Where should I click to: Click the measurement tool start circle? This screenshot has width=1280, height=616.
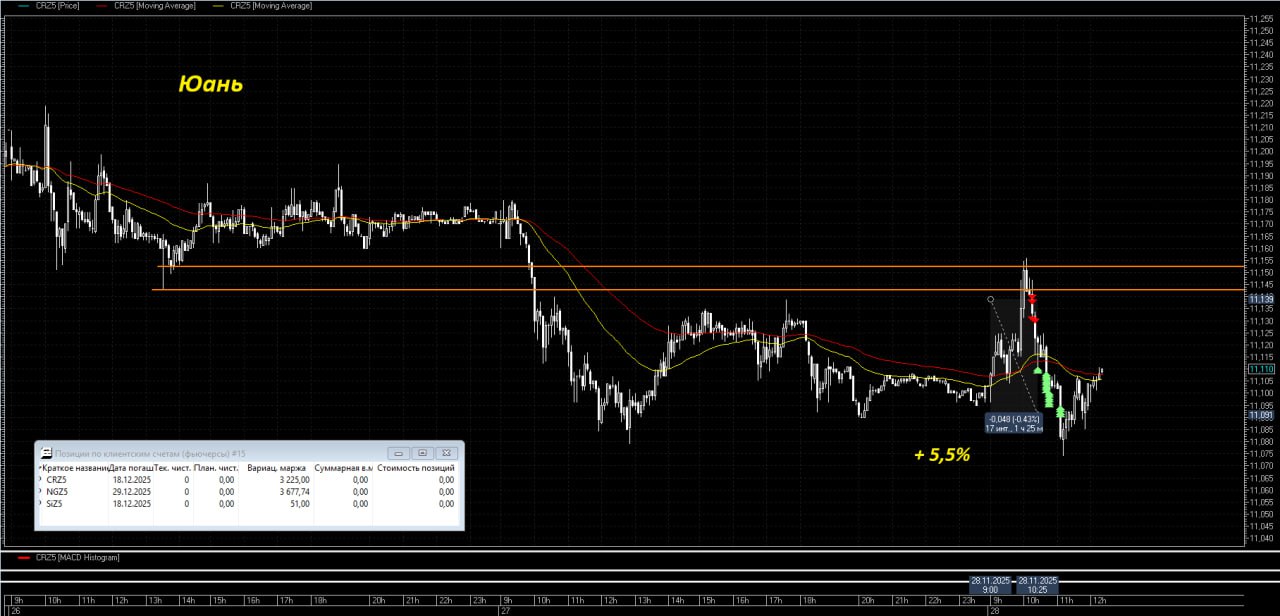990,299
